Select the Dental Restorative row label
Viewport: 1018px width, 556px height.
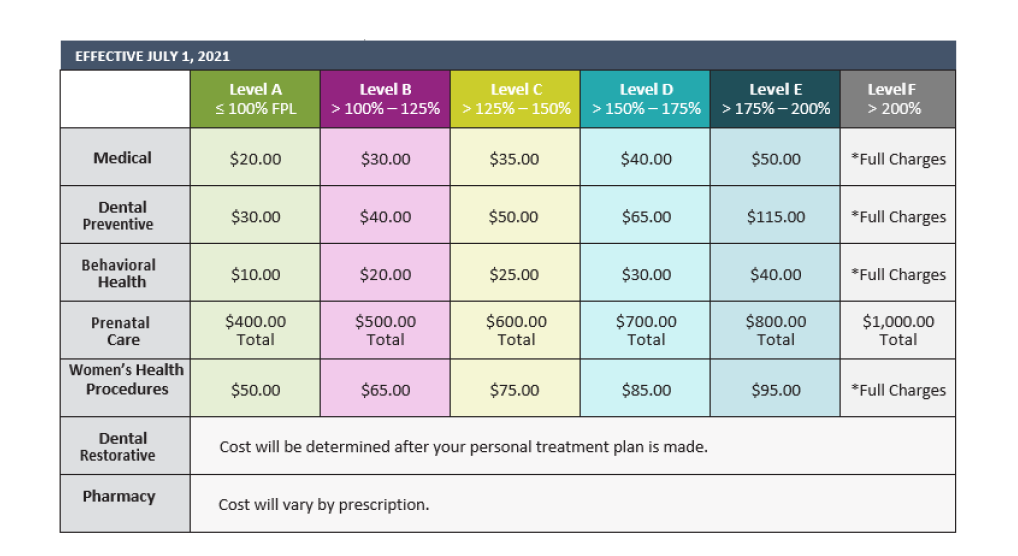pos(125,446)
